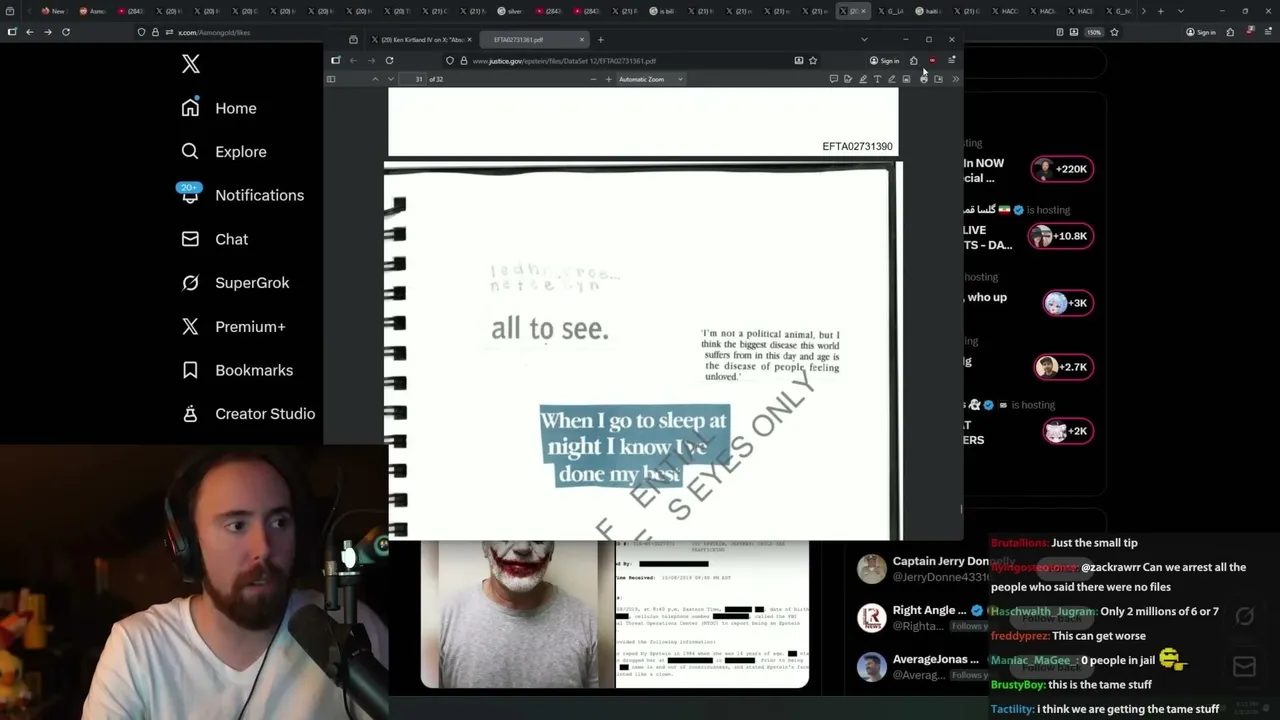Open tracking protection shield in front window
Screen dimensions: 1280x720
coord(450,61)
